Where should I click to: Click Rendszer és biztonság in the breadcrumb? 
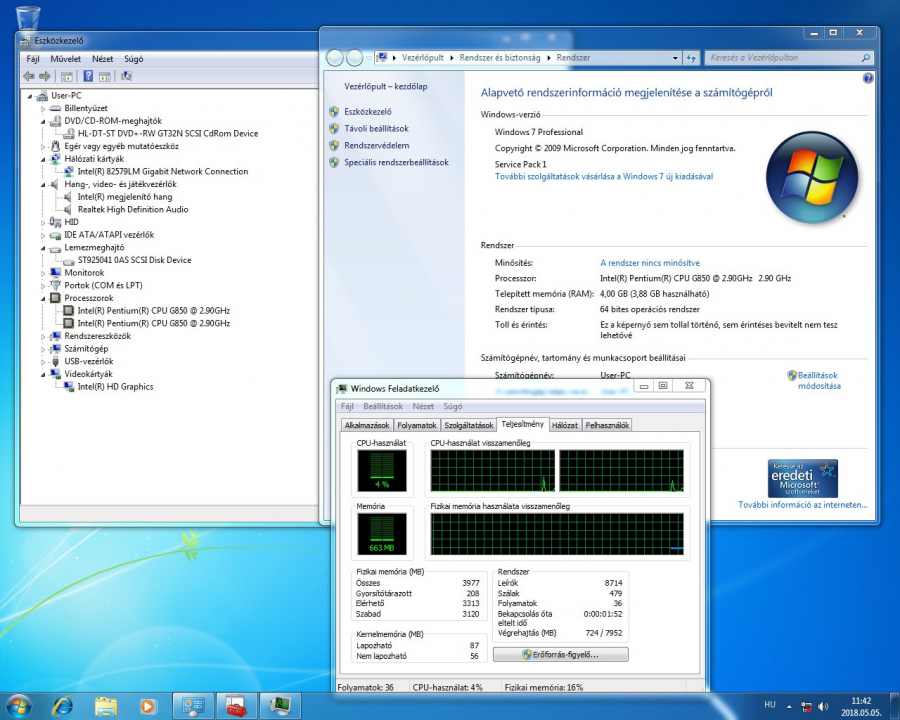tap(500, 58)
